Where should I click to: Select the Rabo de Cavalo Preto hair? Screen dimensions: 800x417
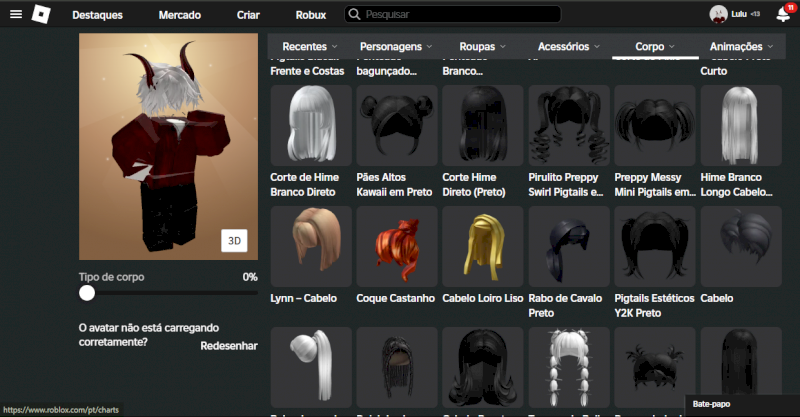[x=569, y=247]
